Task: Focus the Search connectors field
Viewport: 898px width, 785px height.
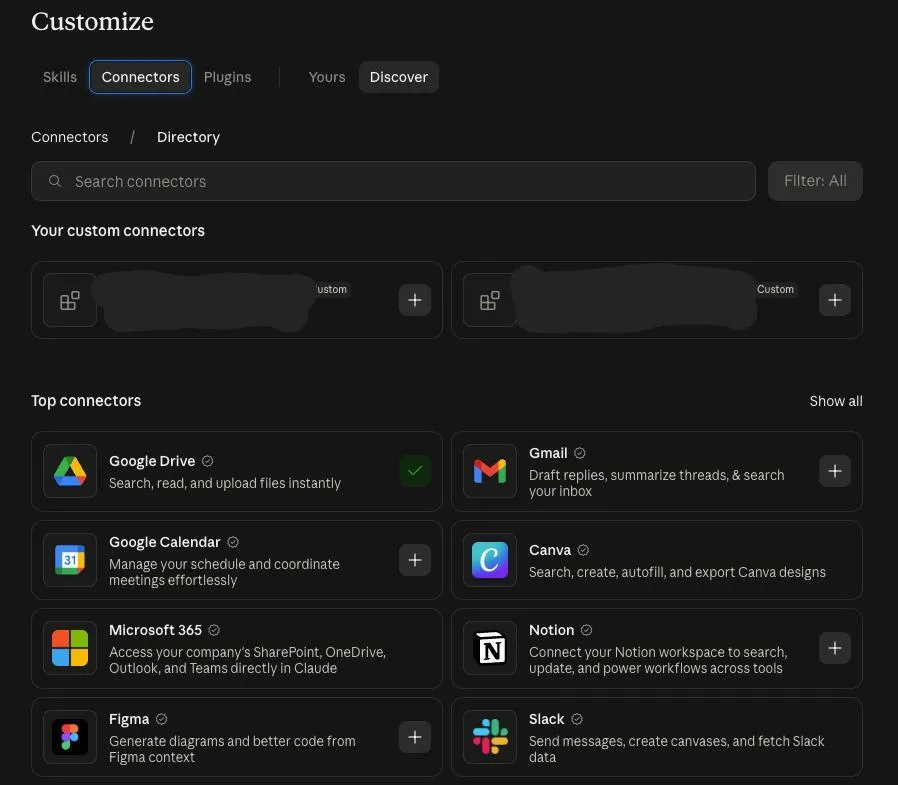Action: 393,181
